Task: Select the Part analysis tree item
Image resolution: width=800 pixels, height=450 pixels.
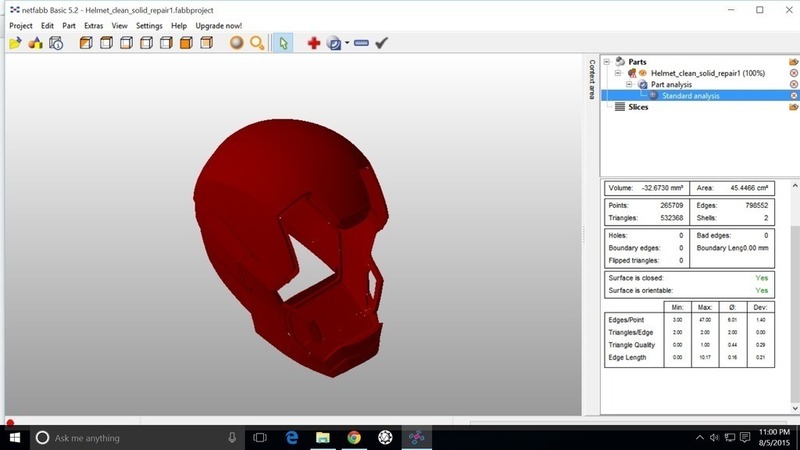Action: (x=671, y=84)
